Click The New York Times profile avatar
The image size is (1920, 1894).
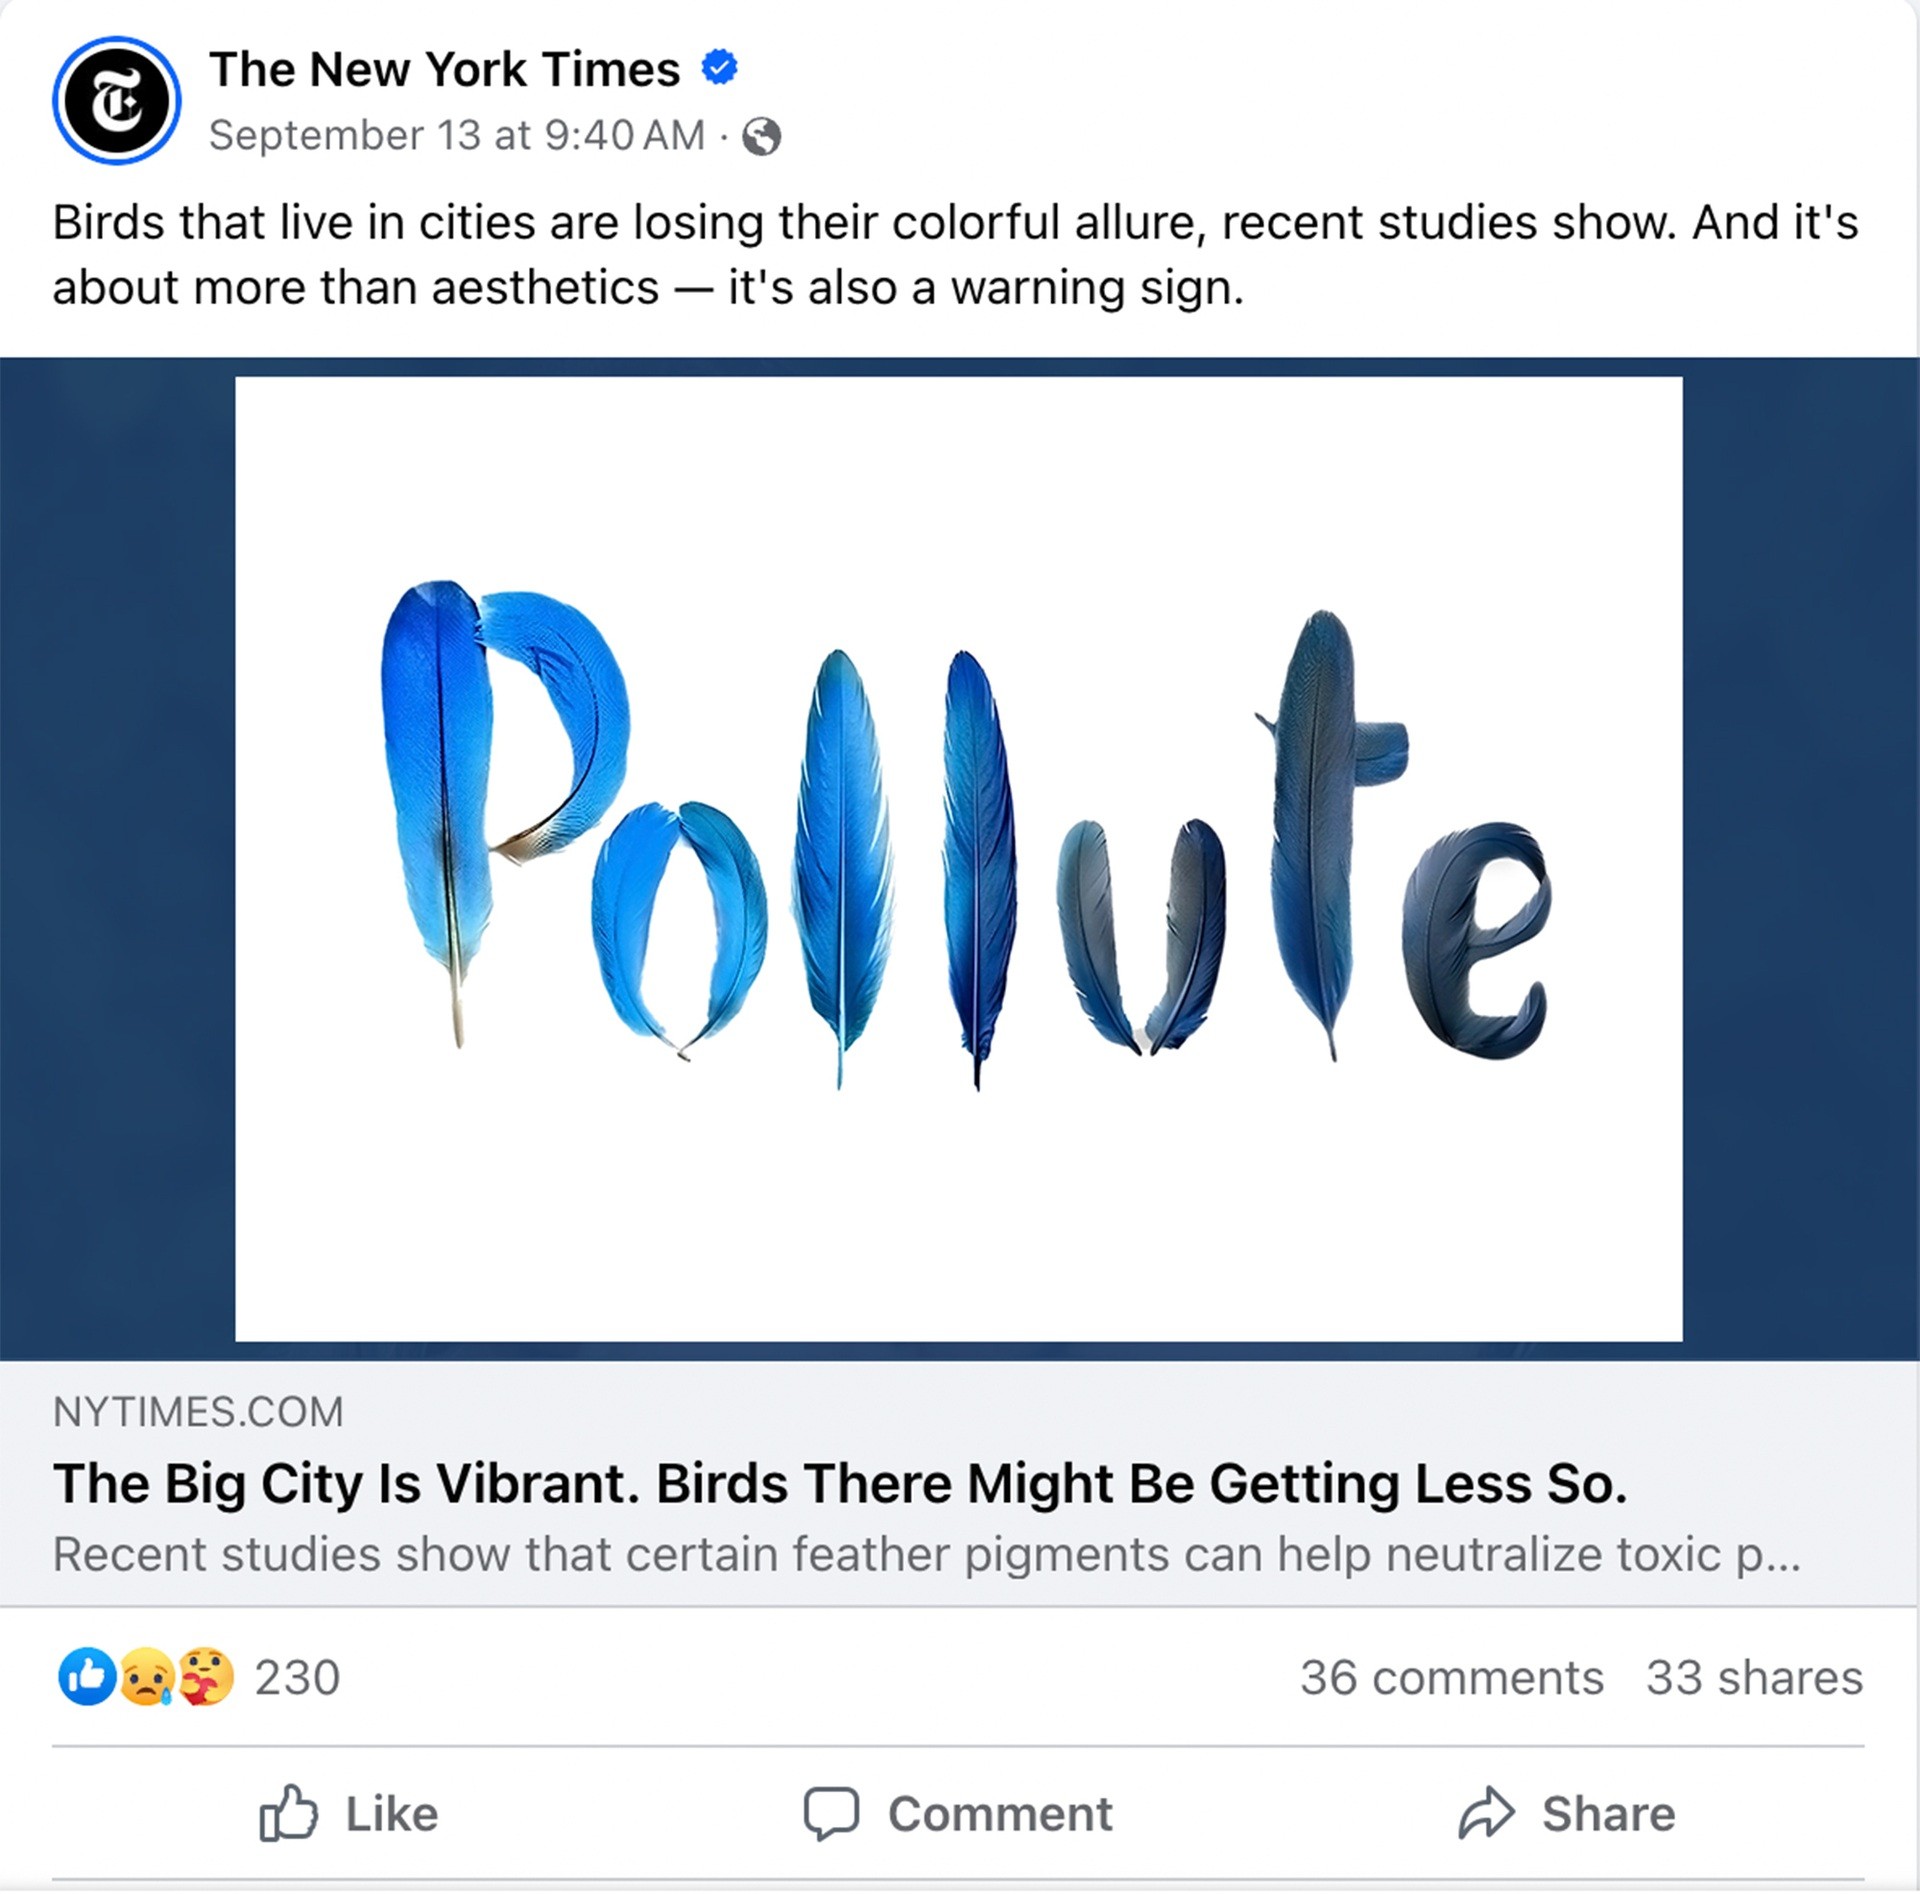116,100
